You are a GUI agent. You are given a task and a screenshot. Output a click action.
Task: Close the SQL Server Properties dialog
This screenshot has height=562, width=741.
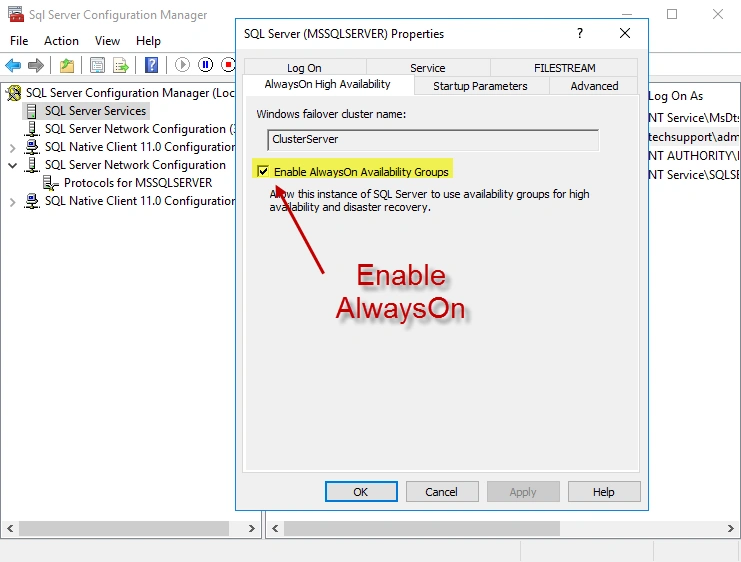[x=625, y=33]
